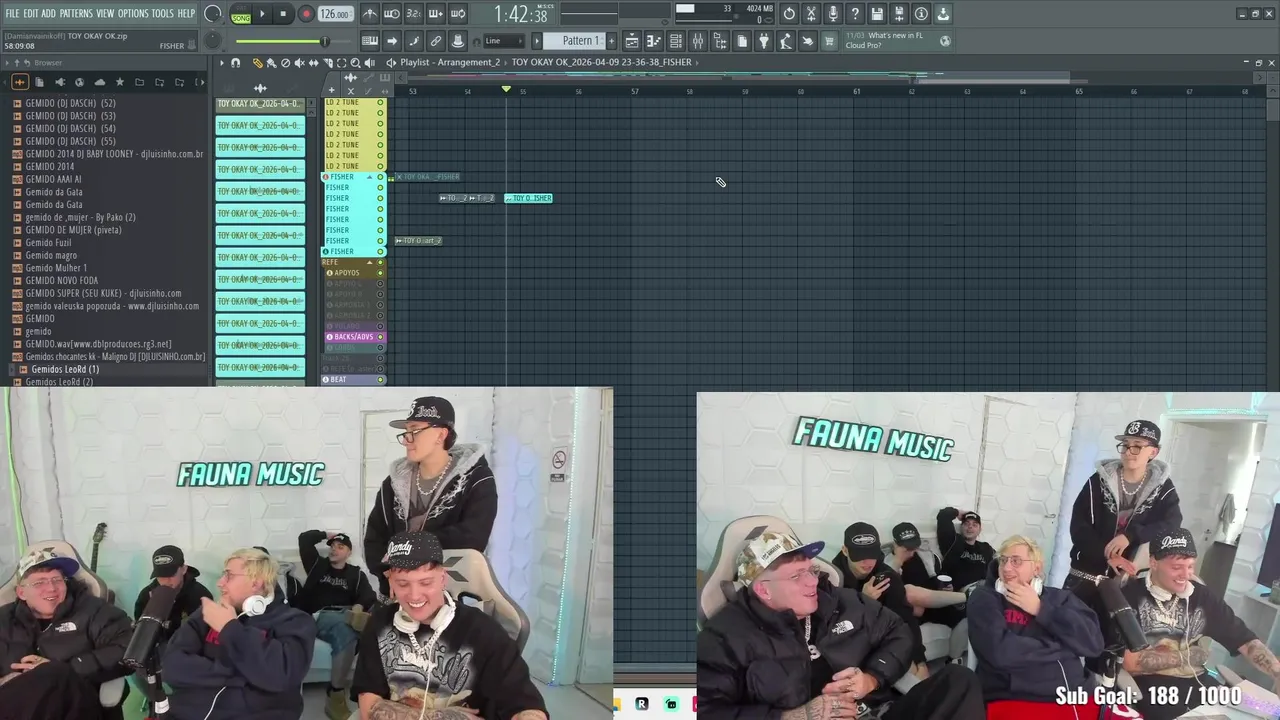
Task: Open the EDIT menu
Action: pyautogui.click(x=31, y=14)
